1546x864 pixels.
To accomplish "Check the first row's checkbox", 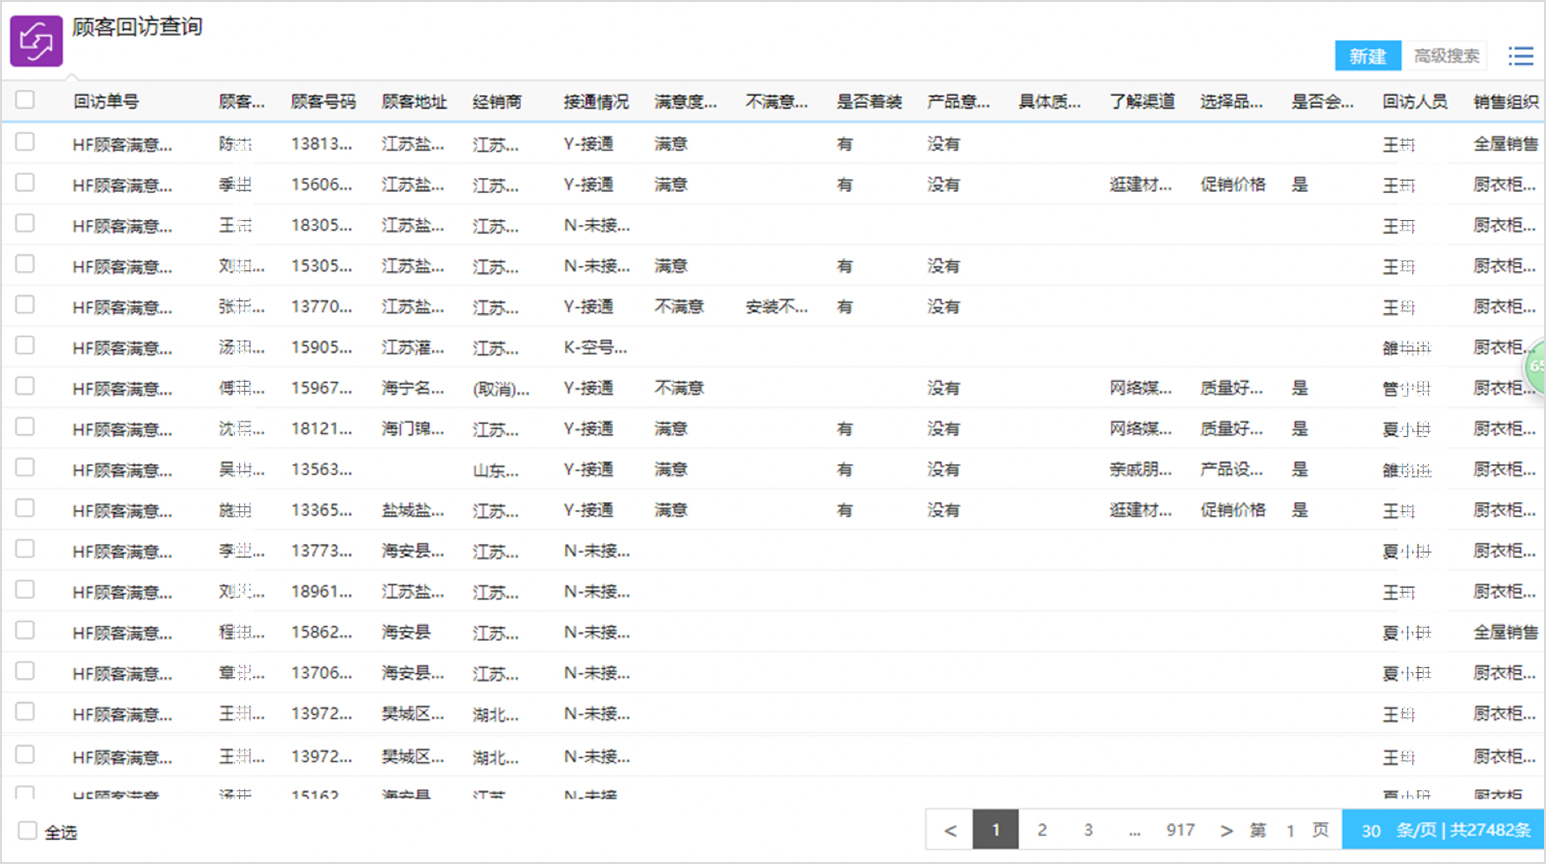I will (25, 143).
